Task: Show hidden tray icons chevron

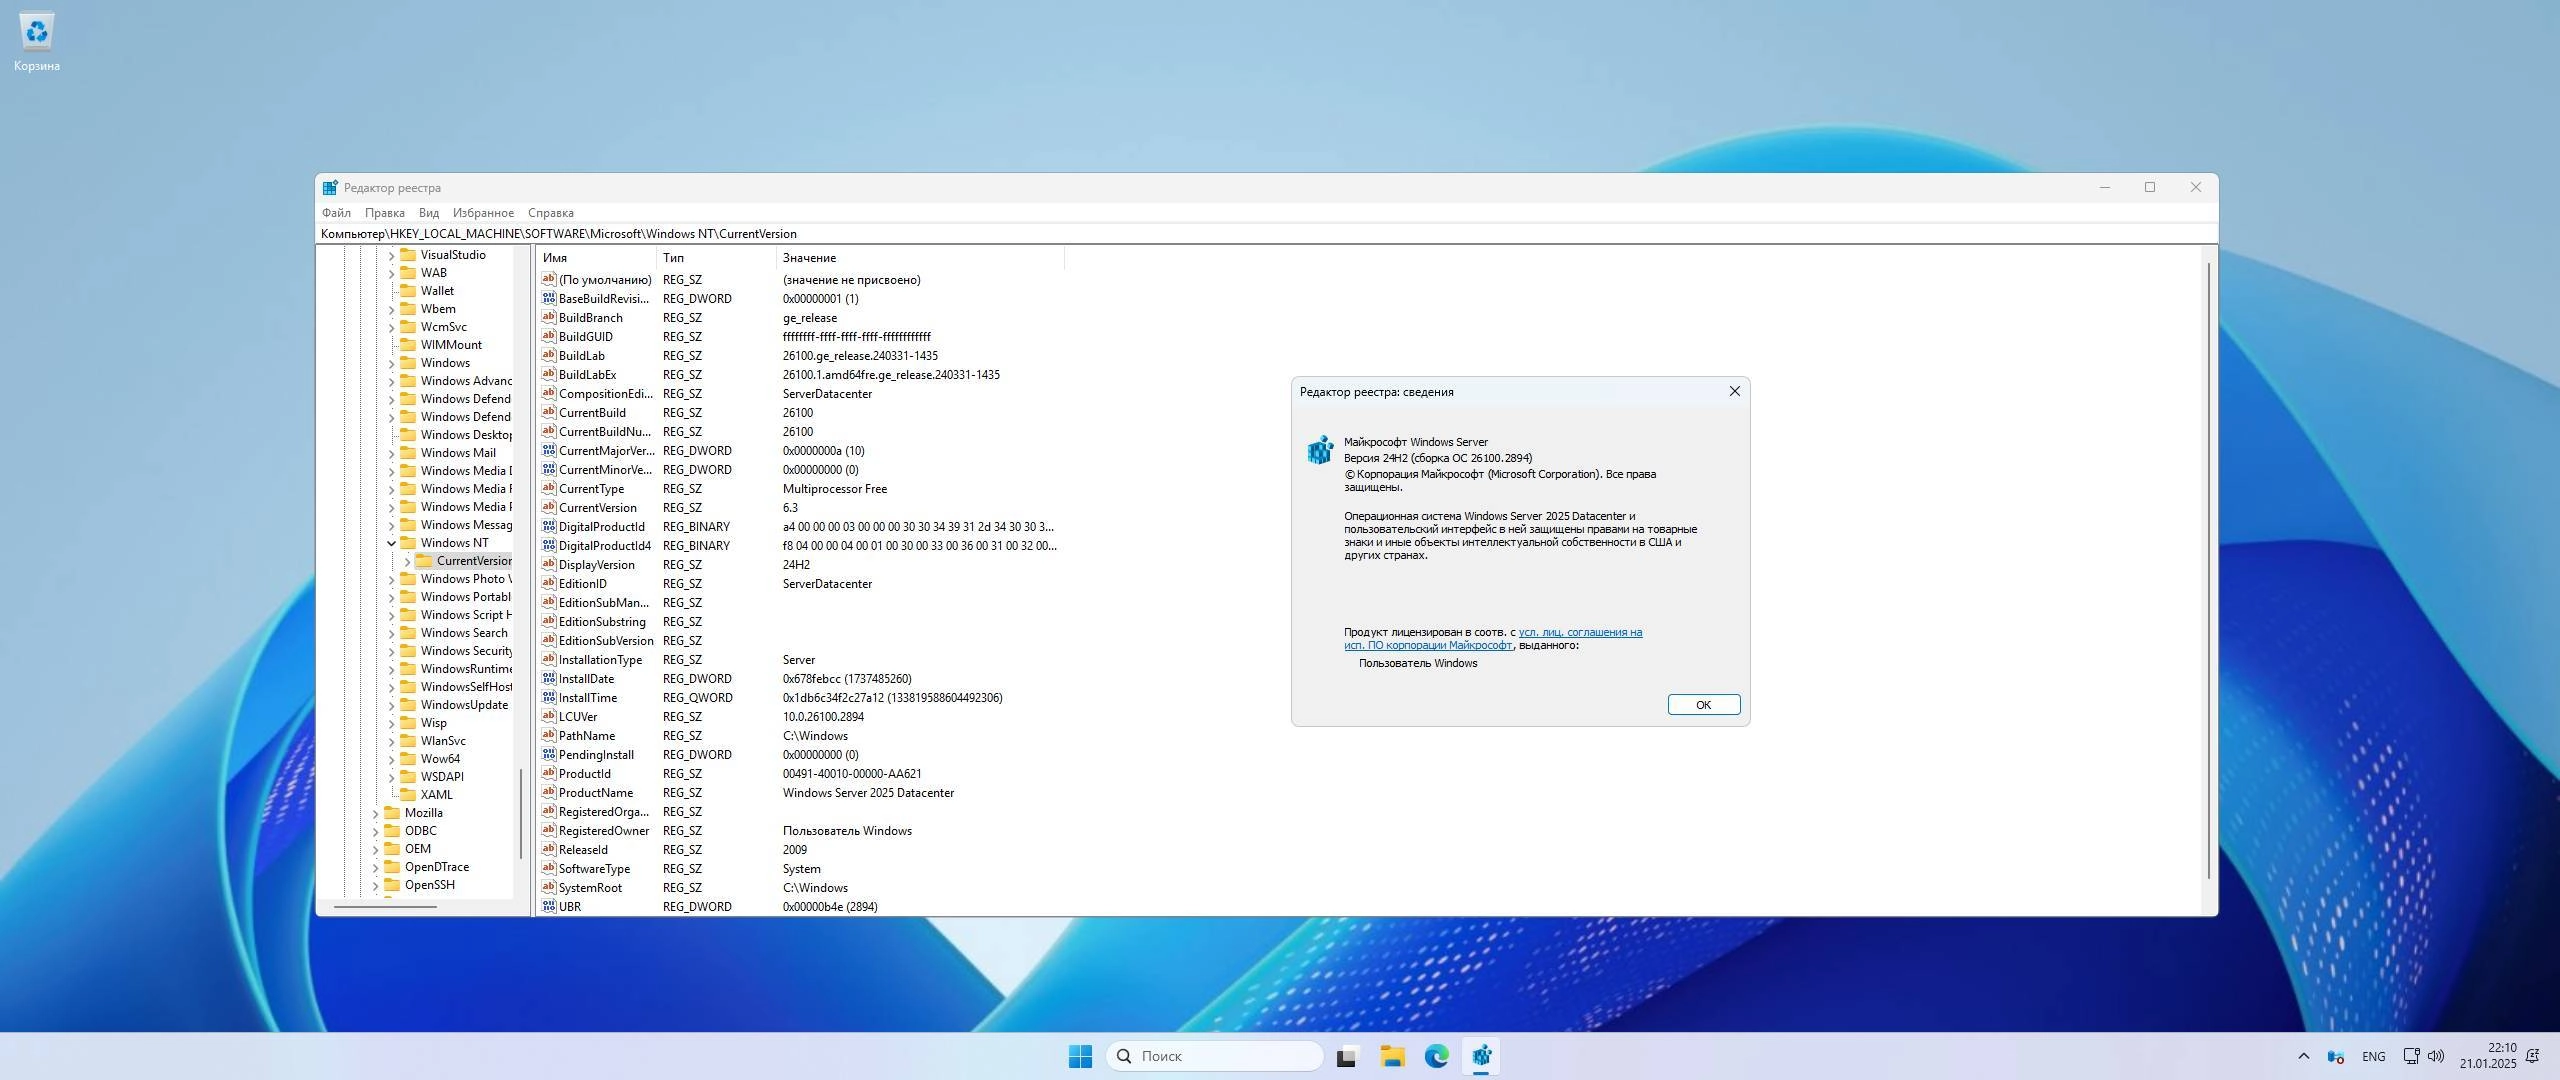Action: point(2304,1056)
